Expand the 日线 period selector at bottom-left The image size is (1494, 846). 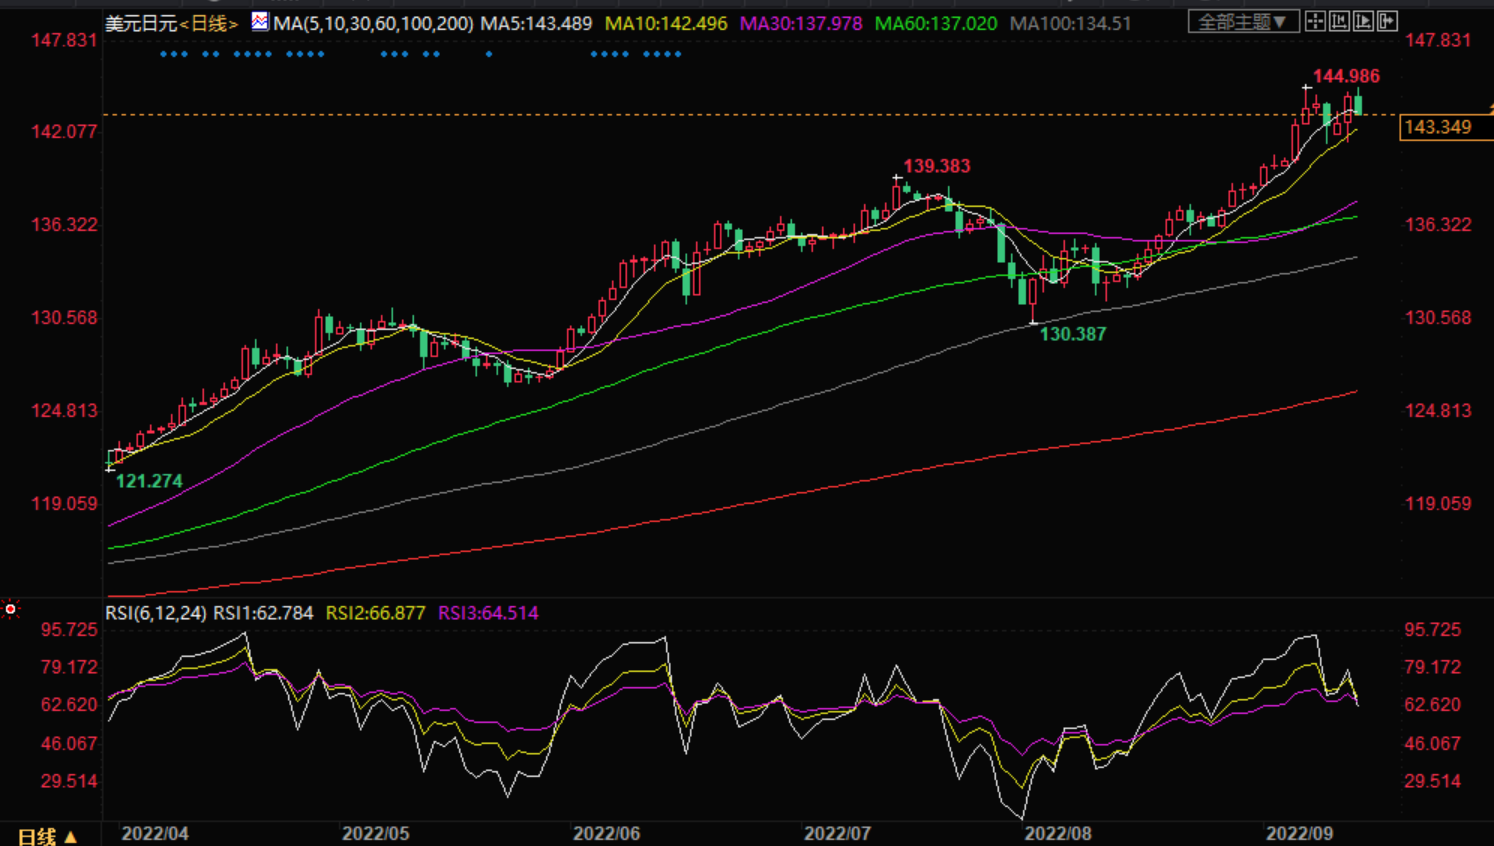(47, 835)
